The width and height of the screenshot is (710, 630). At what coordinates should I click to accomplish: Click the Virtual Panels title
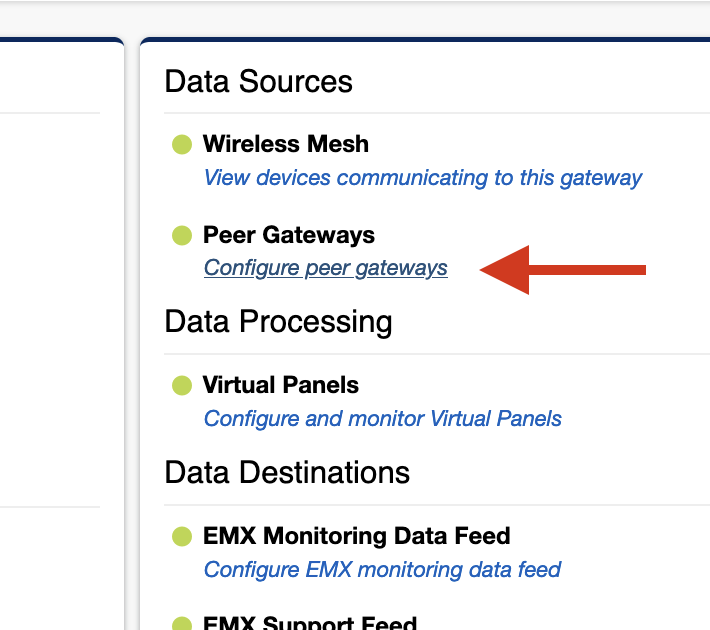click(x=280, y=385)
